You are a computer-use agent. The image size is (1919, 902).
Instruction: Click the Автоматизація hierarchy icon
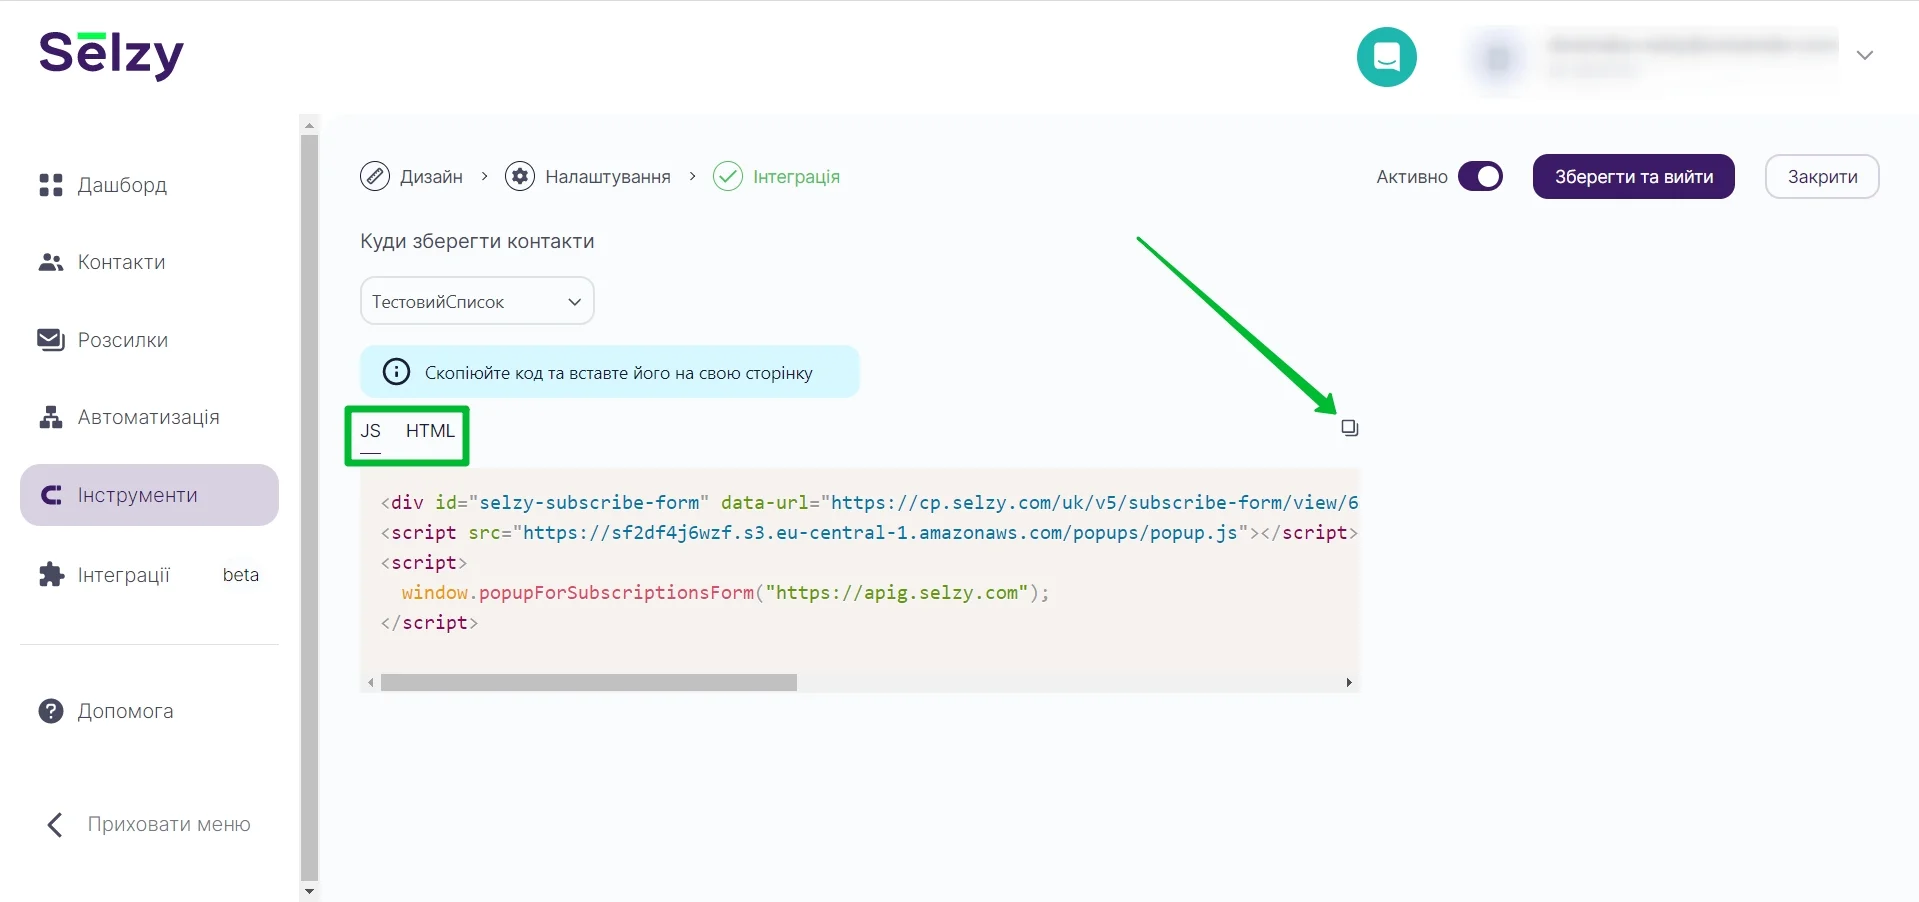tap(51, 417)
